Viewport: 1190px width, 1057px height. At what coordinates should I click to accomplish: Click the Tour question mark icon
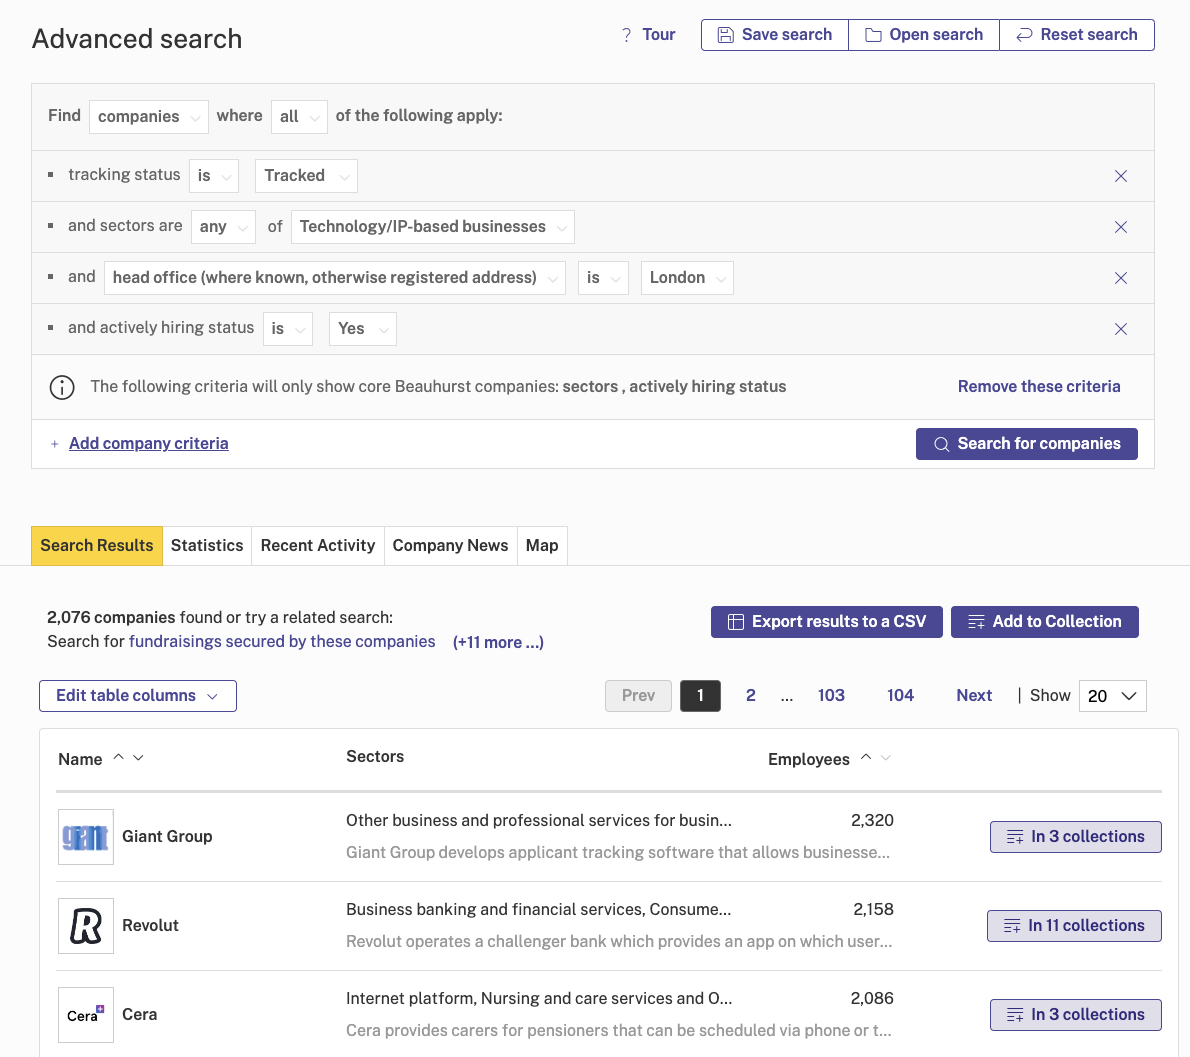(x=626, y=35)
